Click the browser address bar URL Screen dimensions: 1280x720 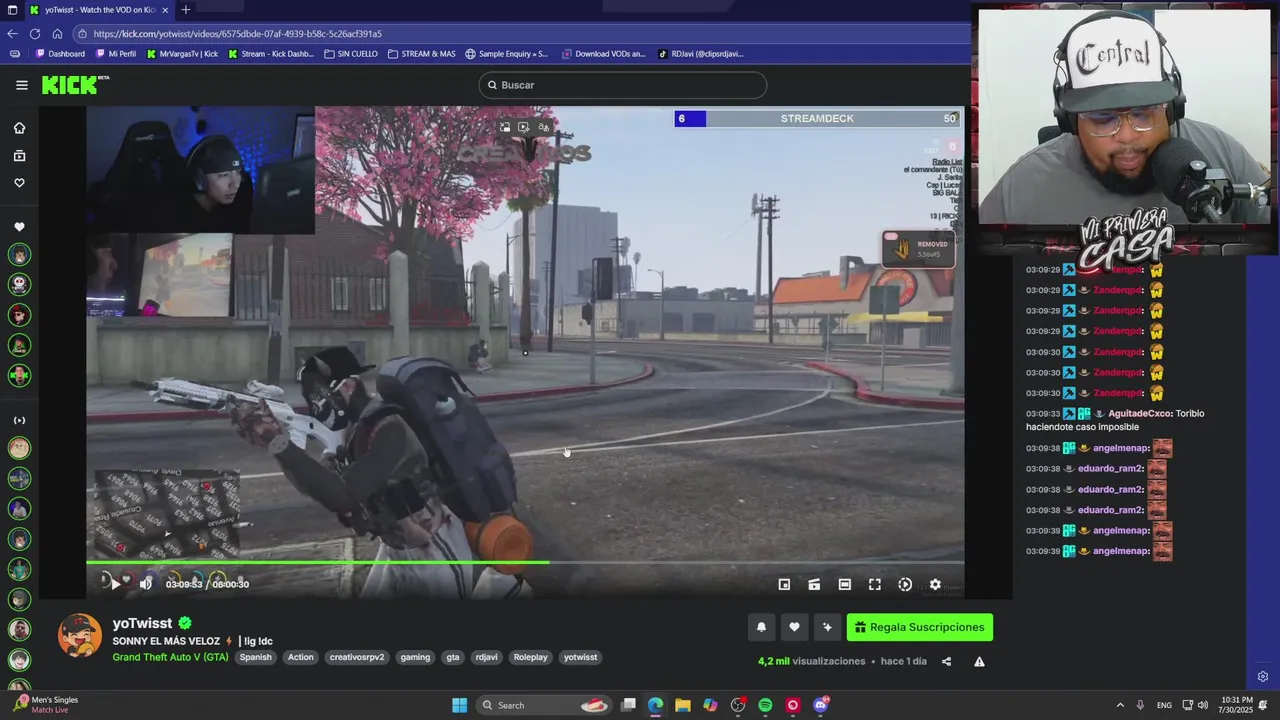[x=238, y=33]
